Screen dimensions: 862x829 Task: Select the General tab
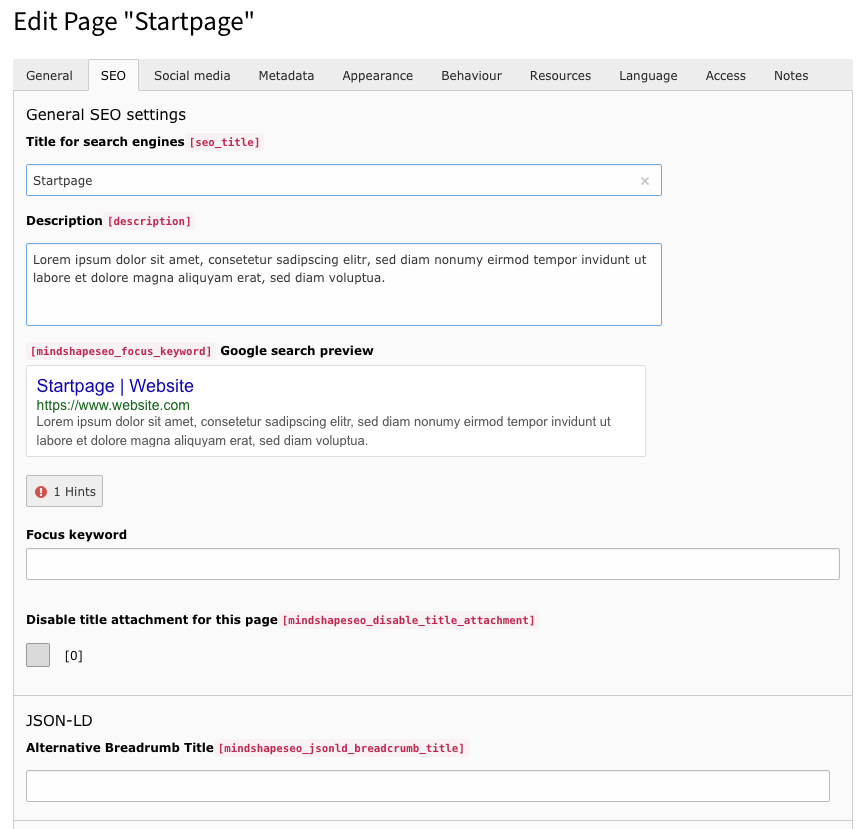(49, 75)
